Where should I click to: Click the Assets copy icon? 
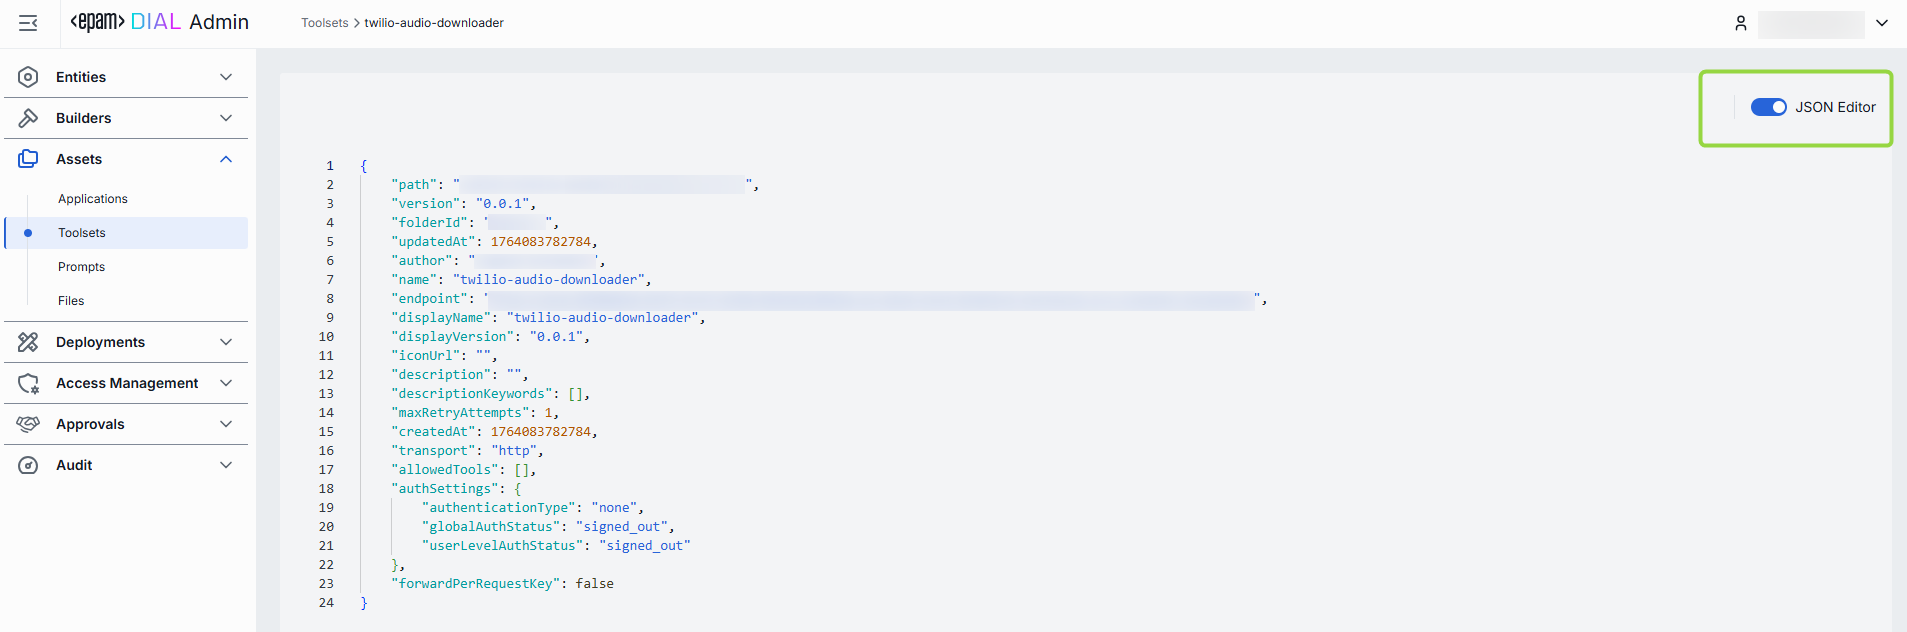point(28,159)
